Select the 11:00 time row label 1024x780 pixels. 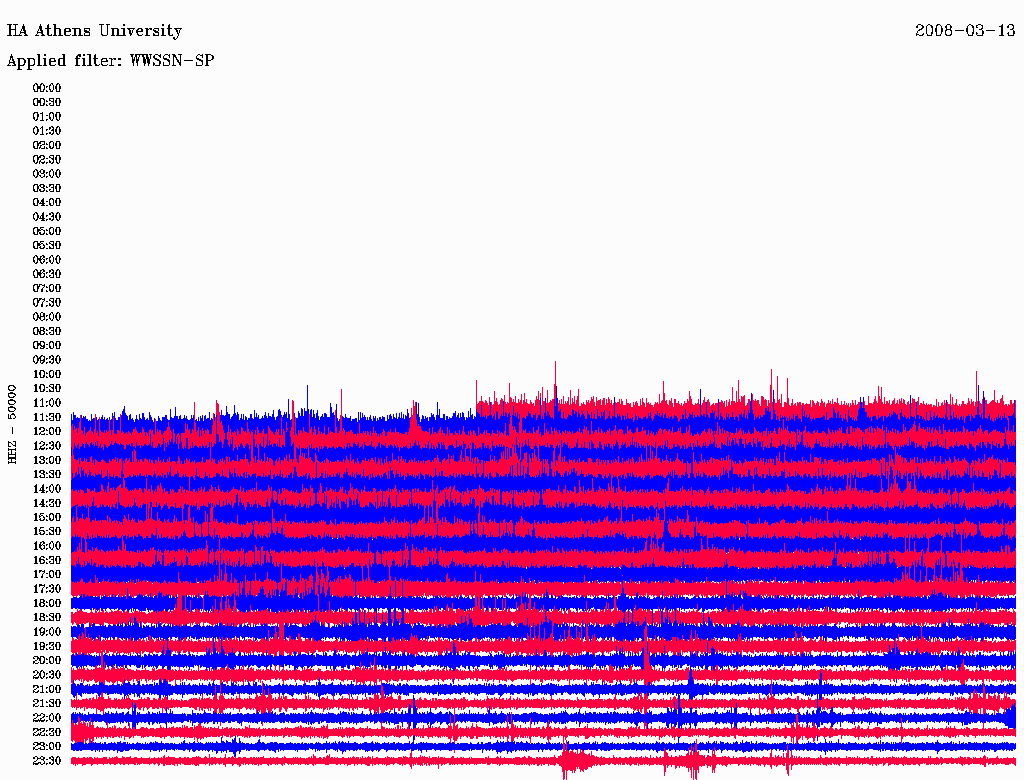pos(47,403)
